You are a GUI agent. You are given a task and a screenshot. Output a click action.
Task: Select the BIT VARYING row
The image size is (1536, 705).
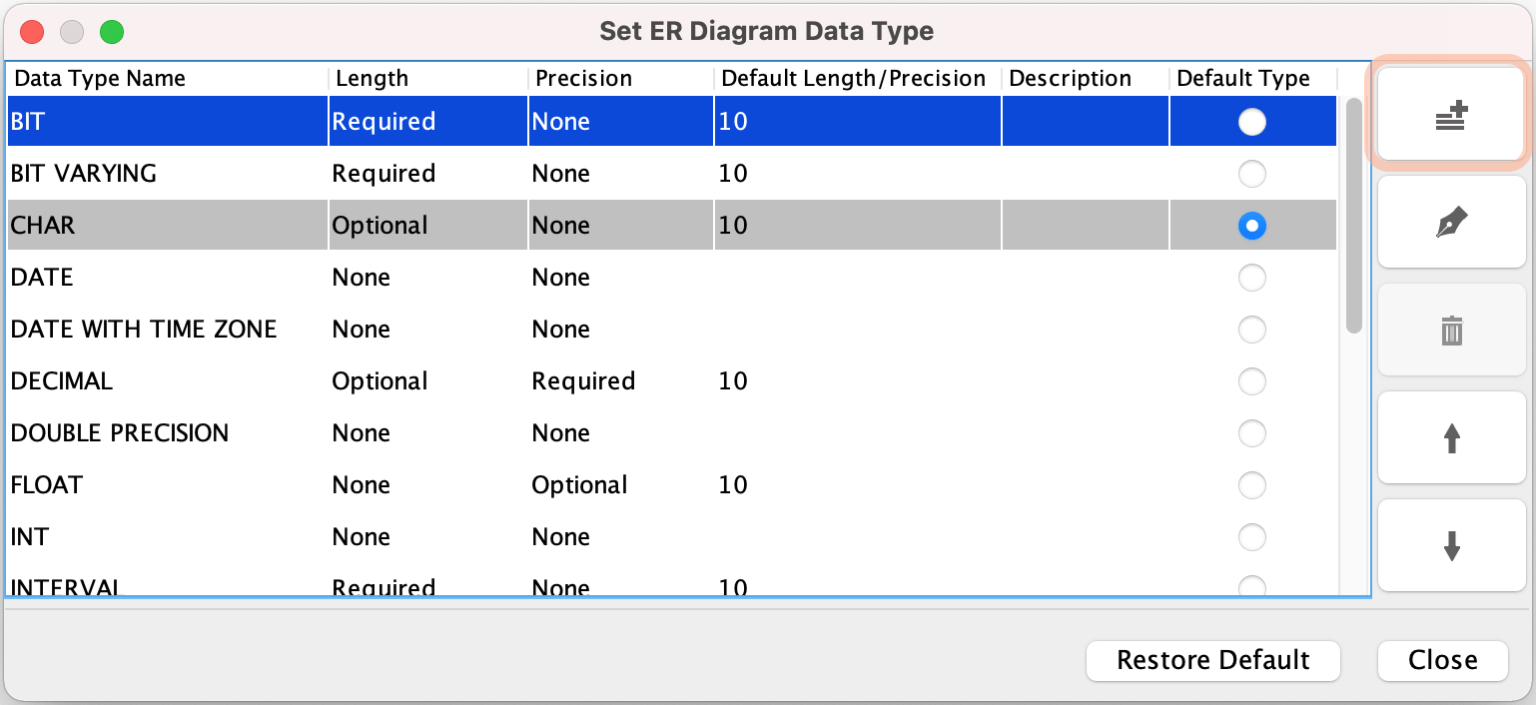[160, 173]
